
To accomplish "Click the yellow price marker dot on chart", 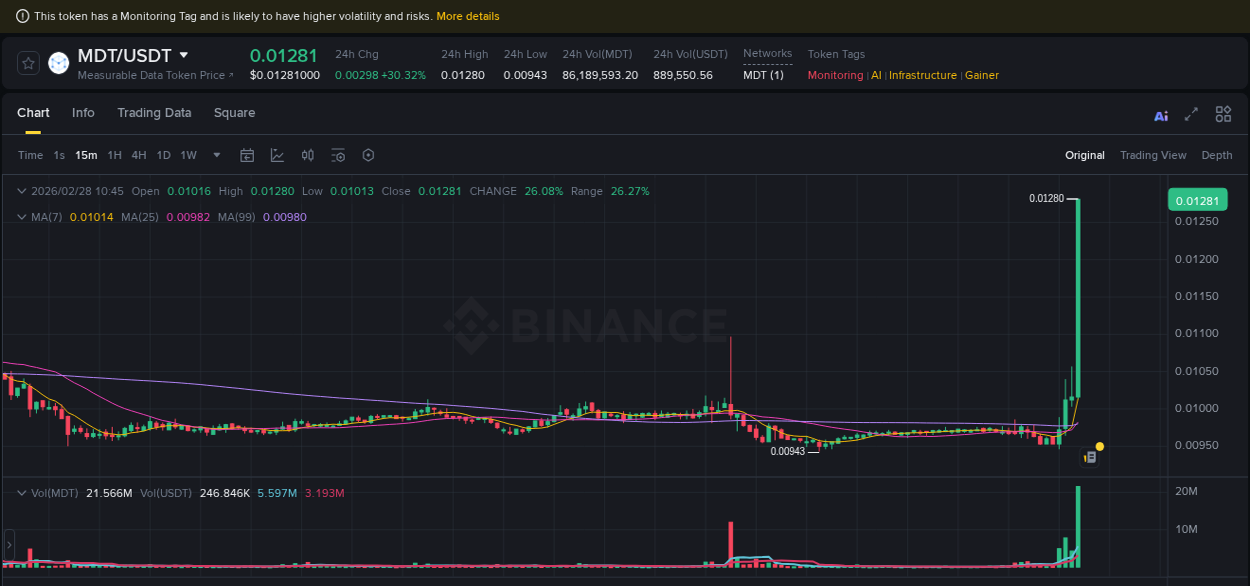I will (1099, 444).
